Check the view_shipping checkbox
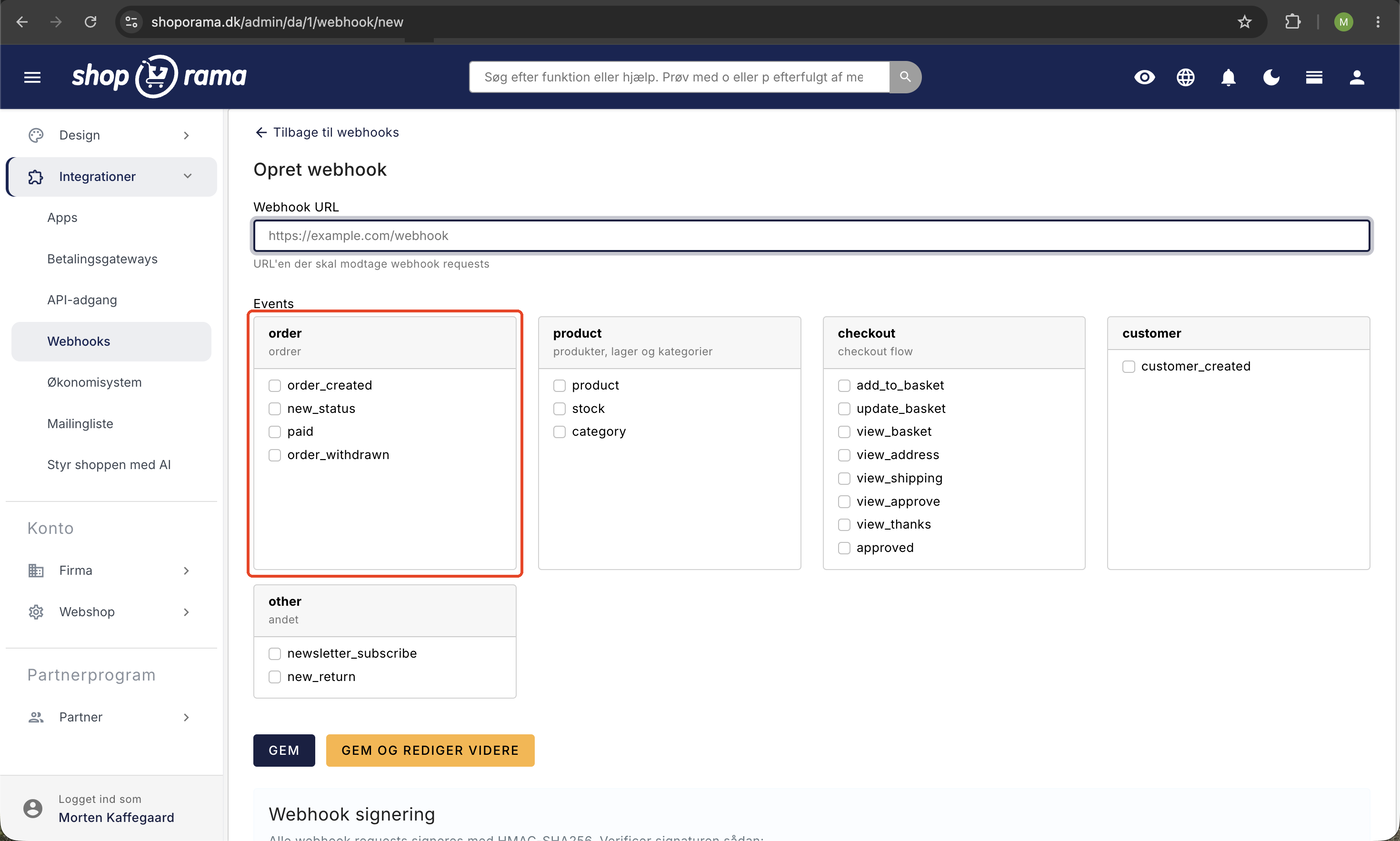Screen dimensions: 1400x841 (x=844, y=478)
